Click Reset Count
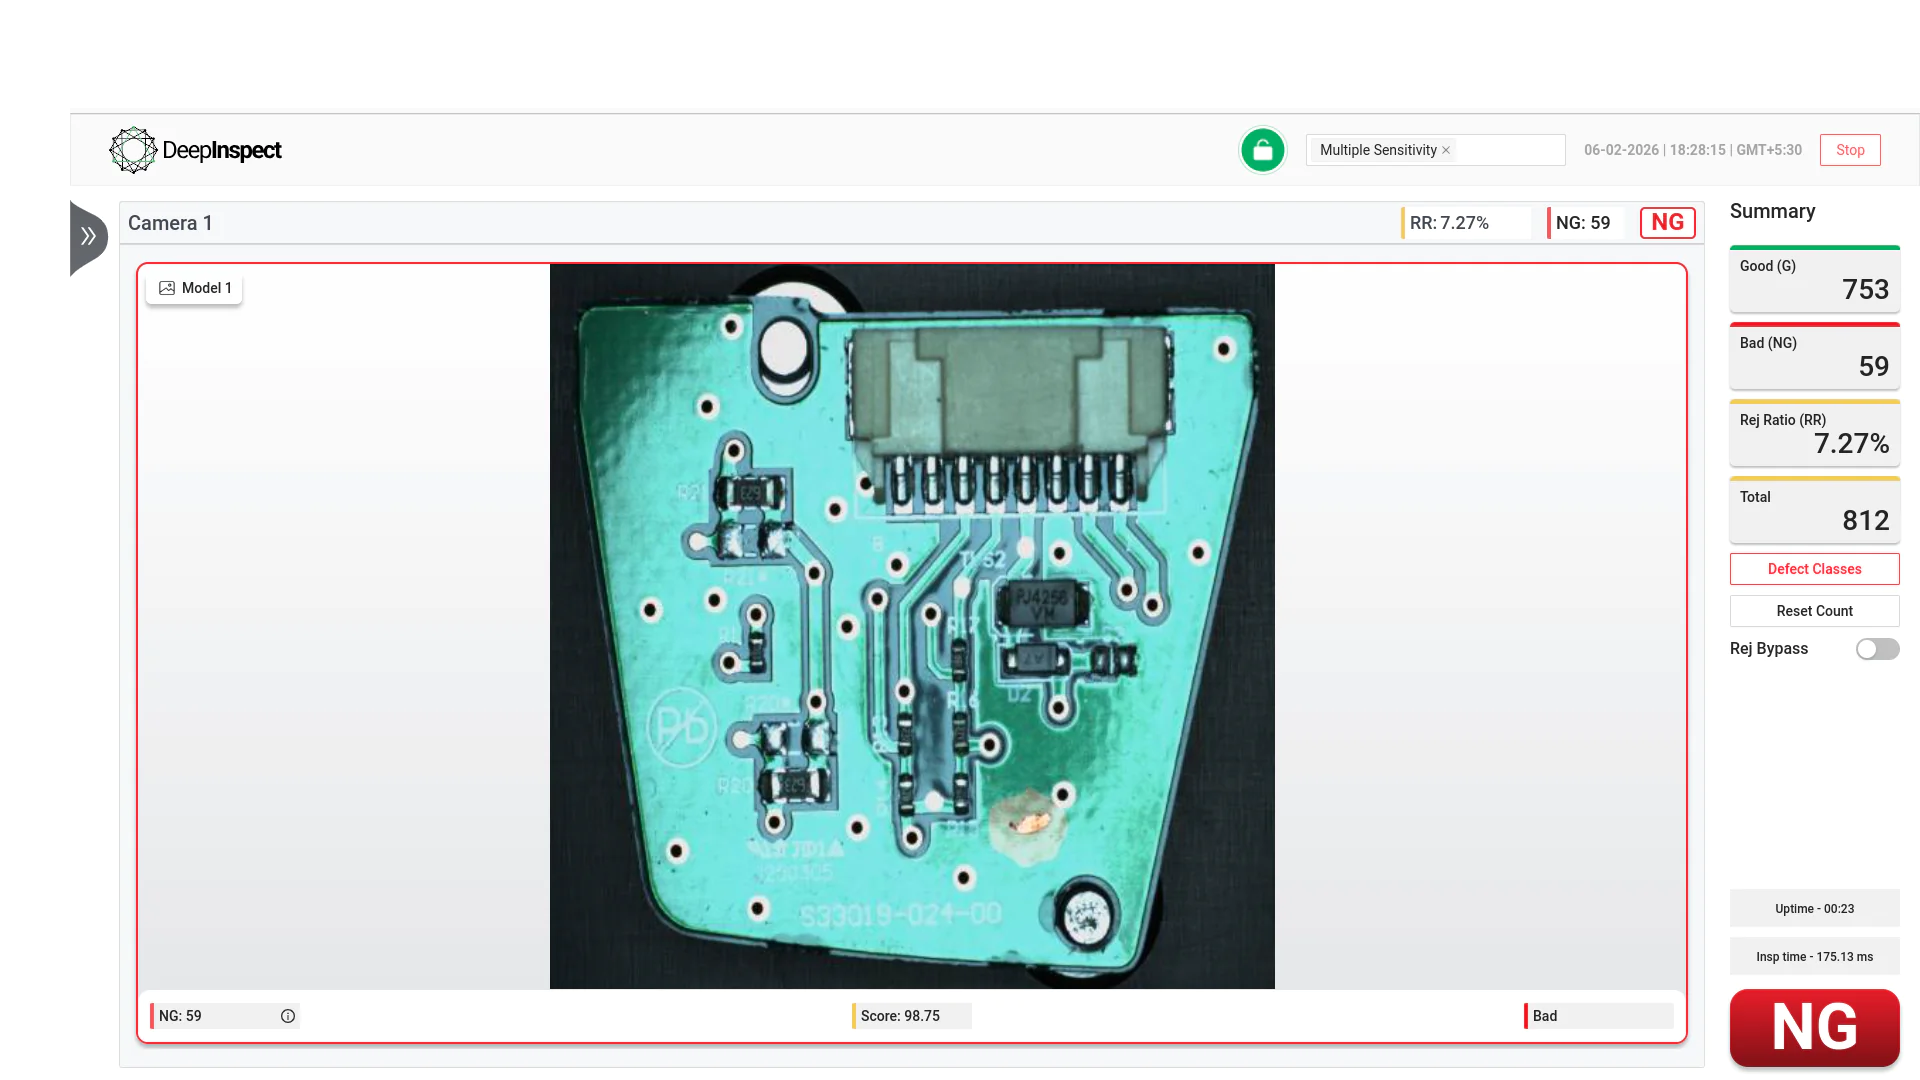Image resolution: width=1920 pixels, height=1080 pixels. coord(1814,610)
